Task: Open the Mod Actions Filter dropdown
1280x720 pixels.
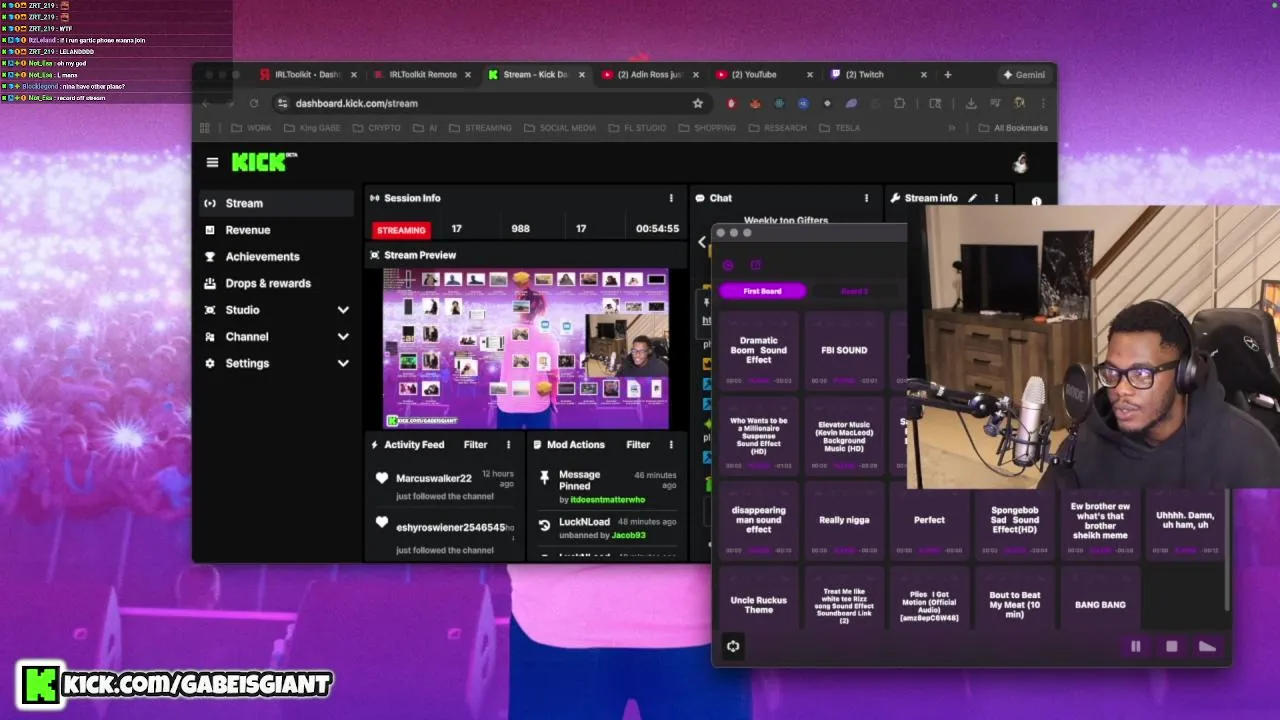Action: (638, 445)
